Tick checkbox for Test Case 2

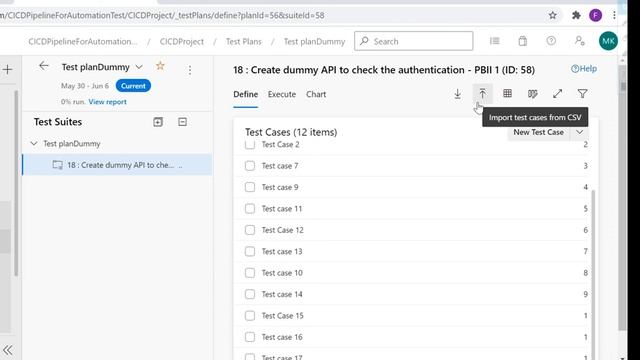tap(250, 144)
